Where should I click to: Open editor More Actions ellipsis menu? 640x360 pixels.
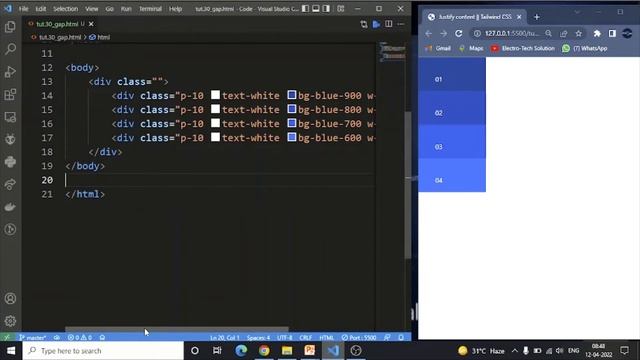(401, 24)
